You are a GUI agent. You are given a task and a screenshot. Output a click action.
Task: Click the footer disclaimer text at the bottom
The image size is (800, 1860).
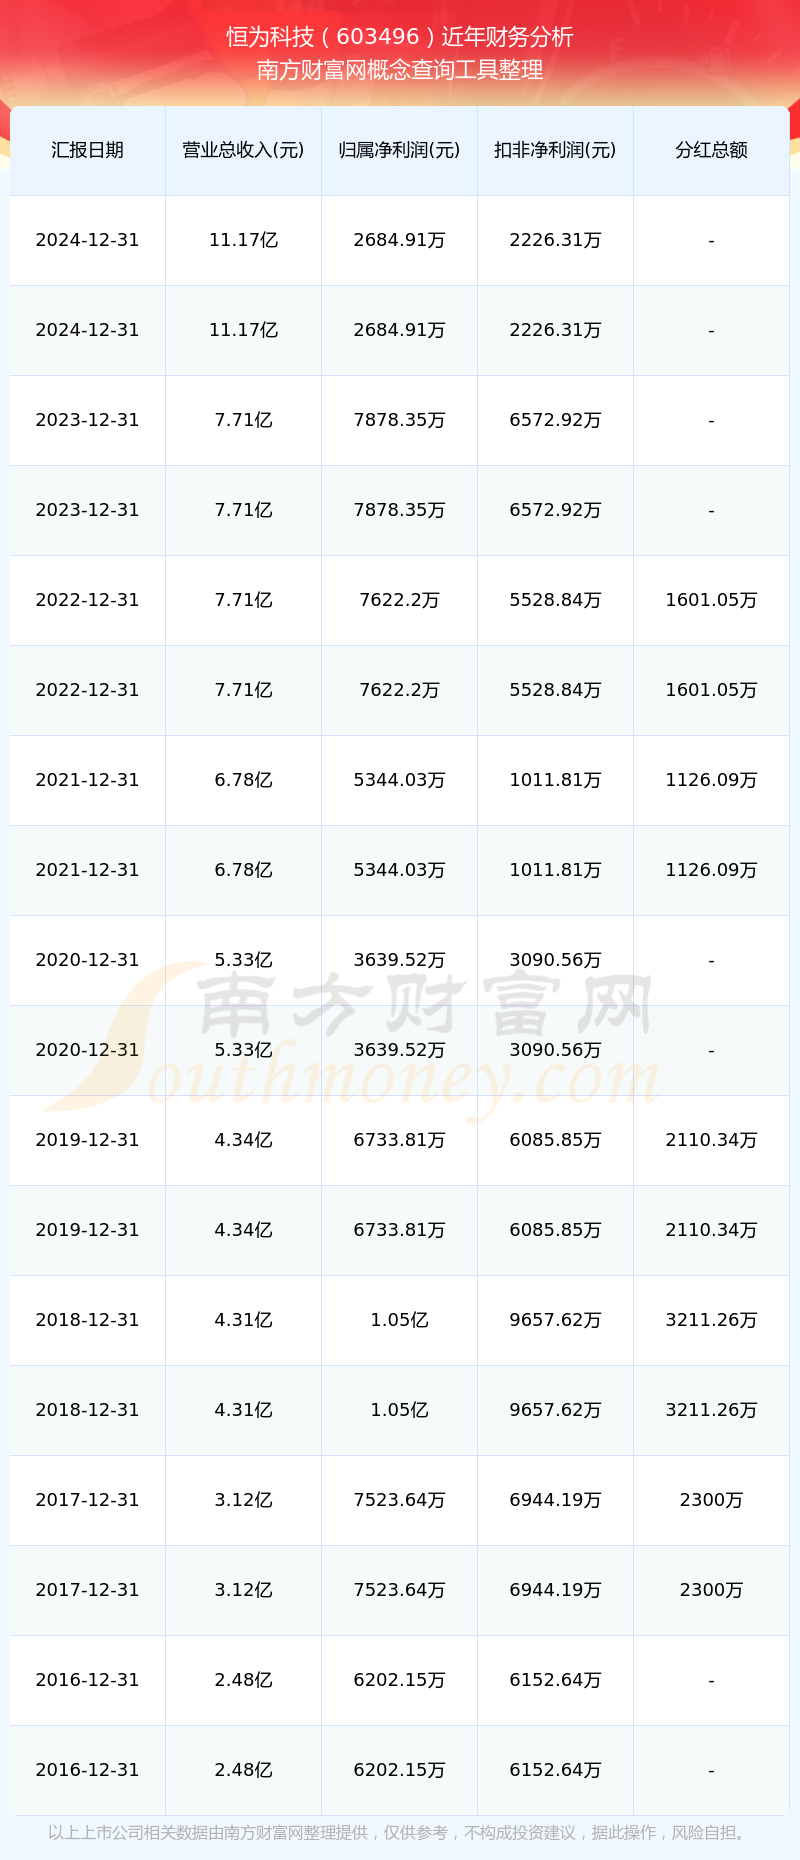tap(400, 1833)
